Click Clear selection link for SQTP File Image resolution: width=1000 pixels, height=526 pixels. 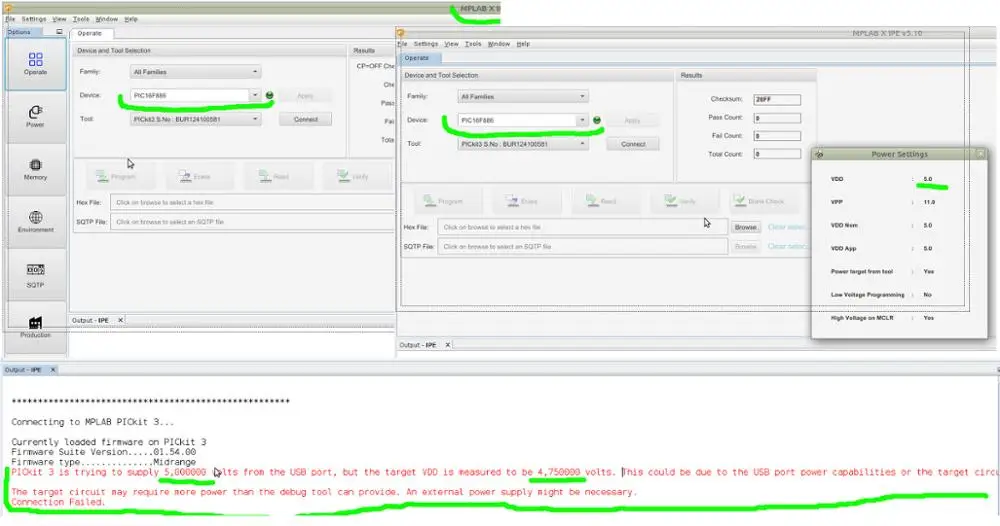(x=786, y=246)
